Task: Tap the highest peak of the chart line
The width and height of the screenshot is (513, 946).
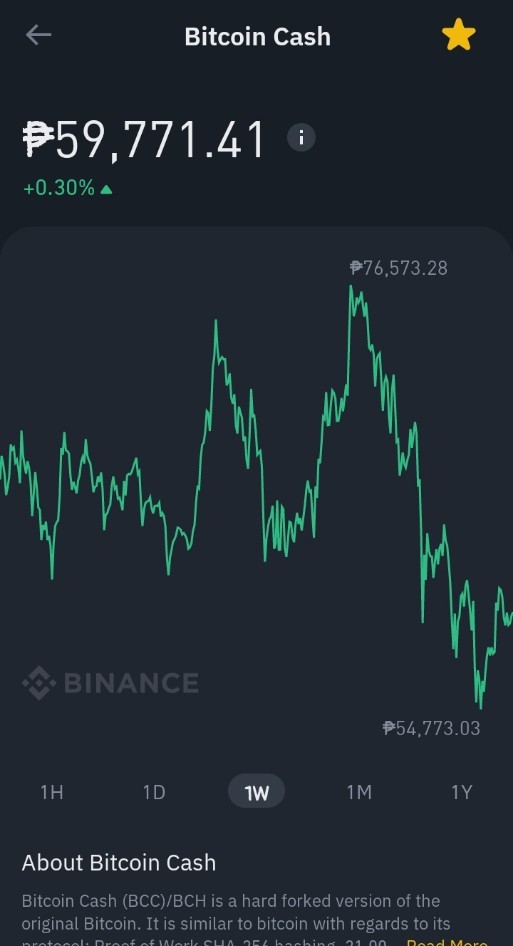Action: [x=351, y=288]
